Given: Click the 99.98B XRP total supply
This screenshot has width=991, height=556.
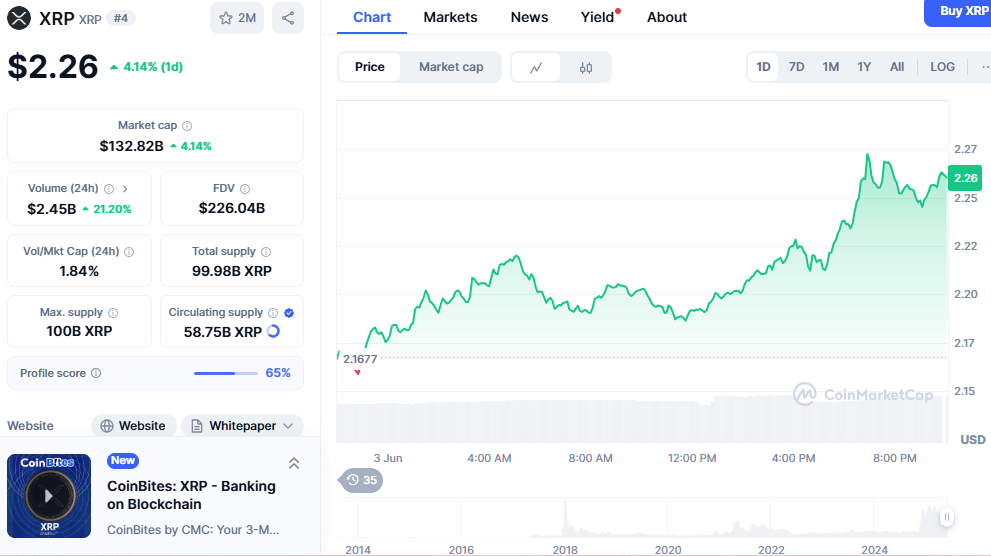Looking at the screenshot, I should coord(232,271).
